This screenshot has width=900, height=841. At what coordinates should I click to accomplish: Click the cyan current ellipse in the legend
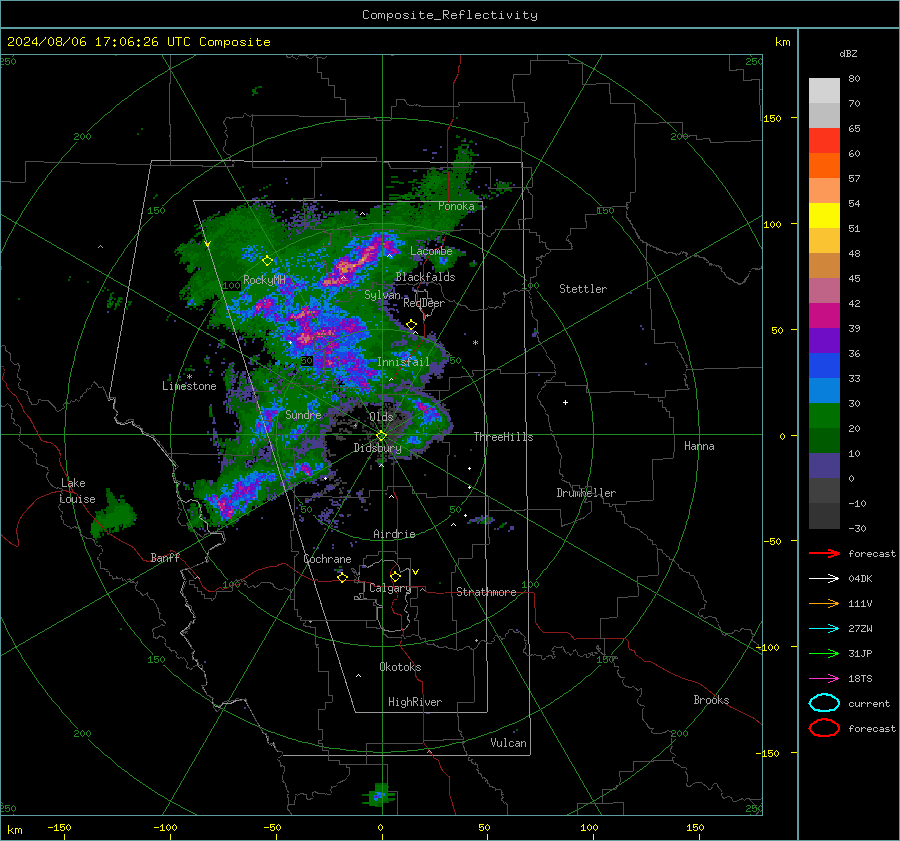pos(824,703)
